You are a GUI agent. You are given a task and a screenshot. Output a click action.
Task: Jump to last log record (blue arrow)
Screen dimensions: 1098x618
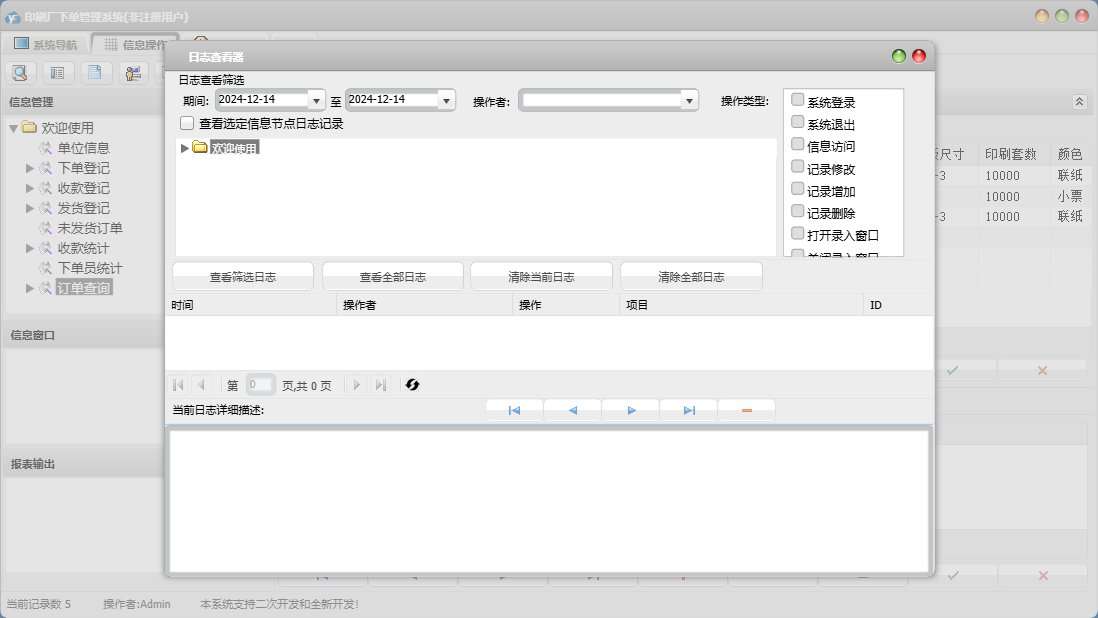point(689,410)
